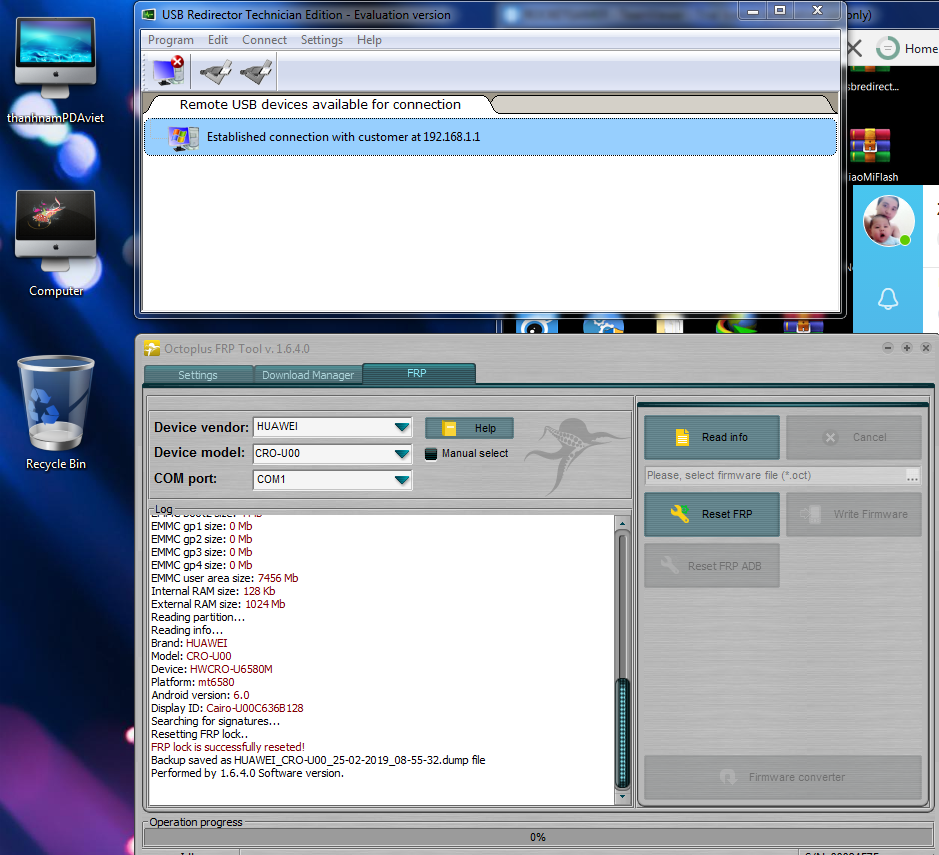This screenshot has width=939, height=855.
Task: Switch to the Download Manager tab
Action: [308, 375]
